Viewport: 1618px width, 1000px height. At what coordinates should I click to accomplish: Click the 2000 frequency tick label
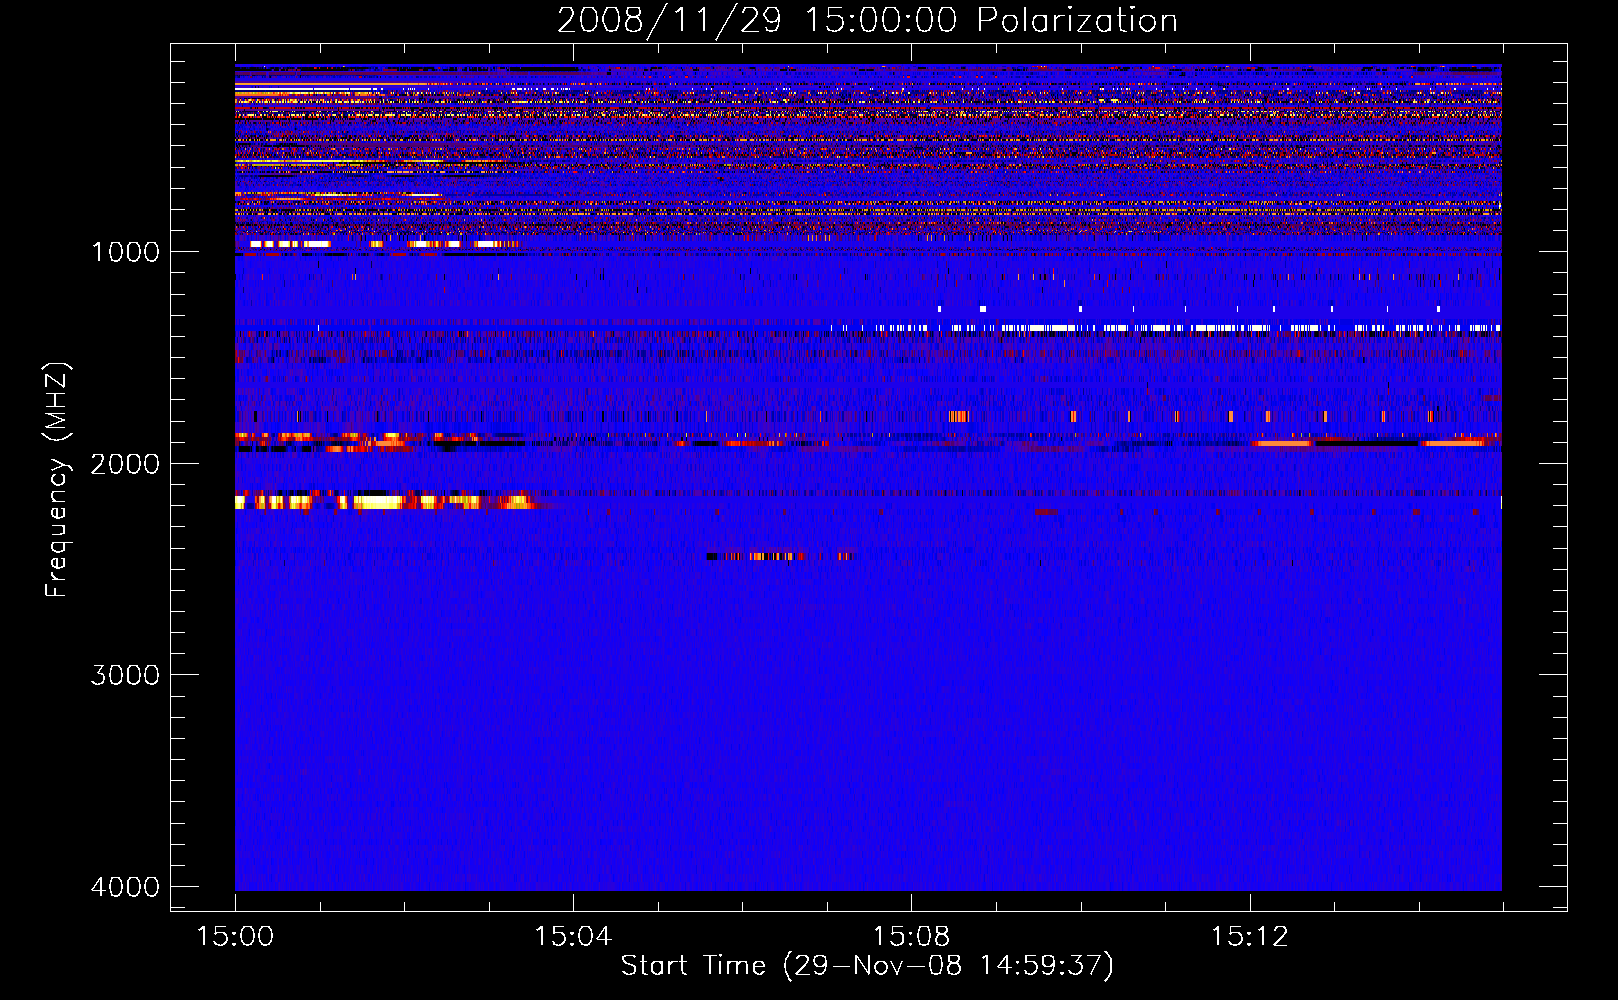coord(125,463)
